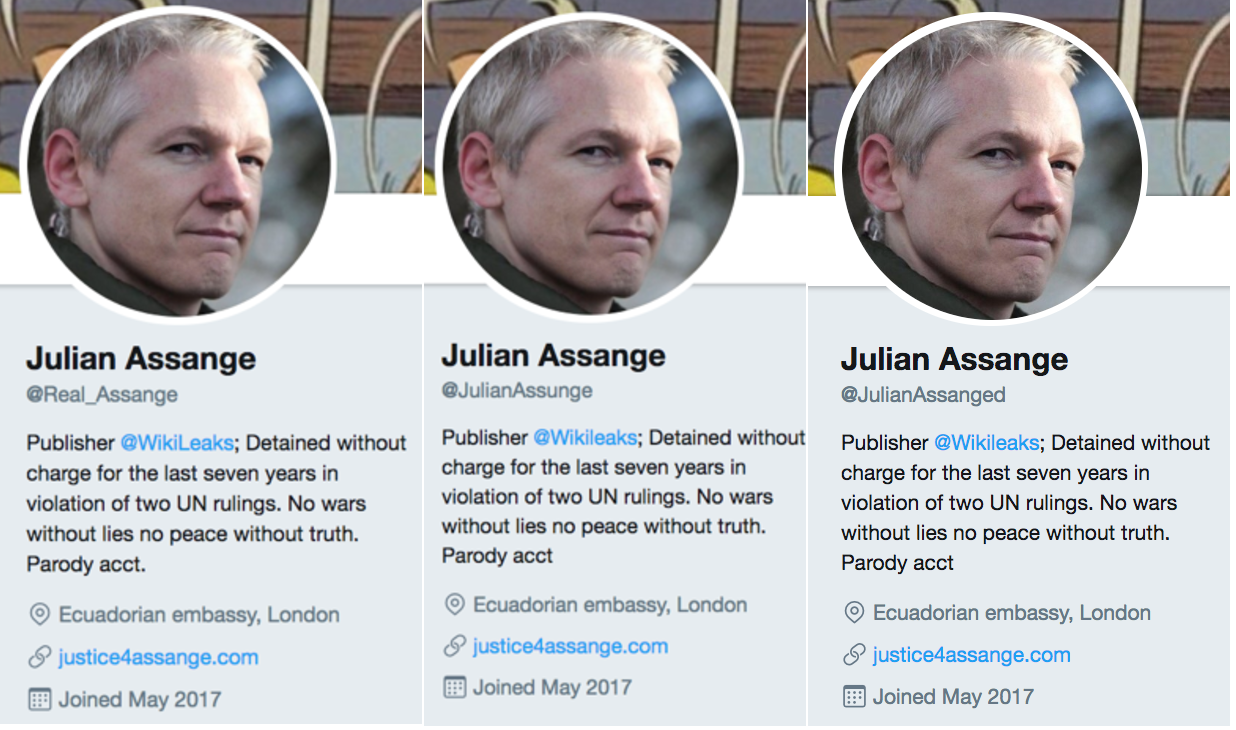The width and height of the screenshot is (1236, 730).
Task: Click calendar icon in @Real_Assange profile
Action: click(40, 699)
